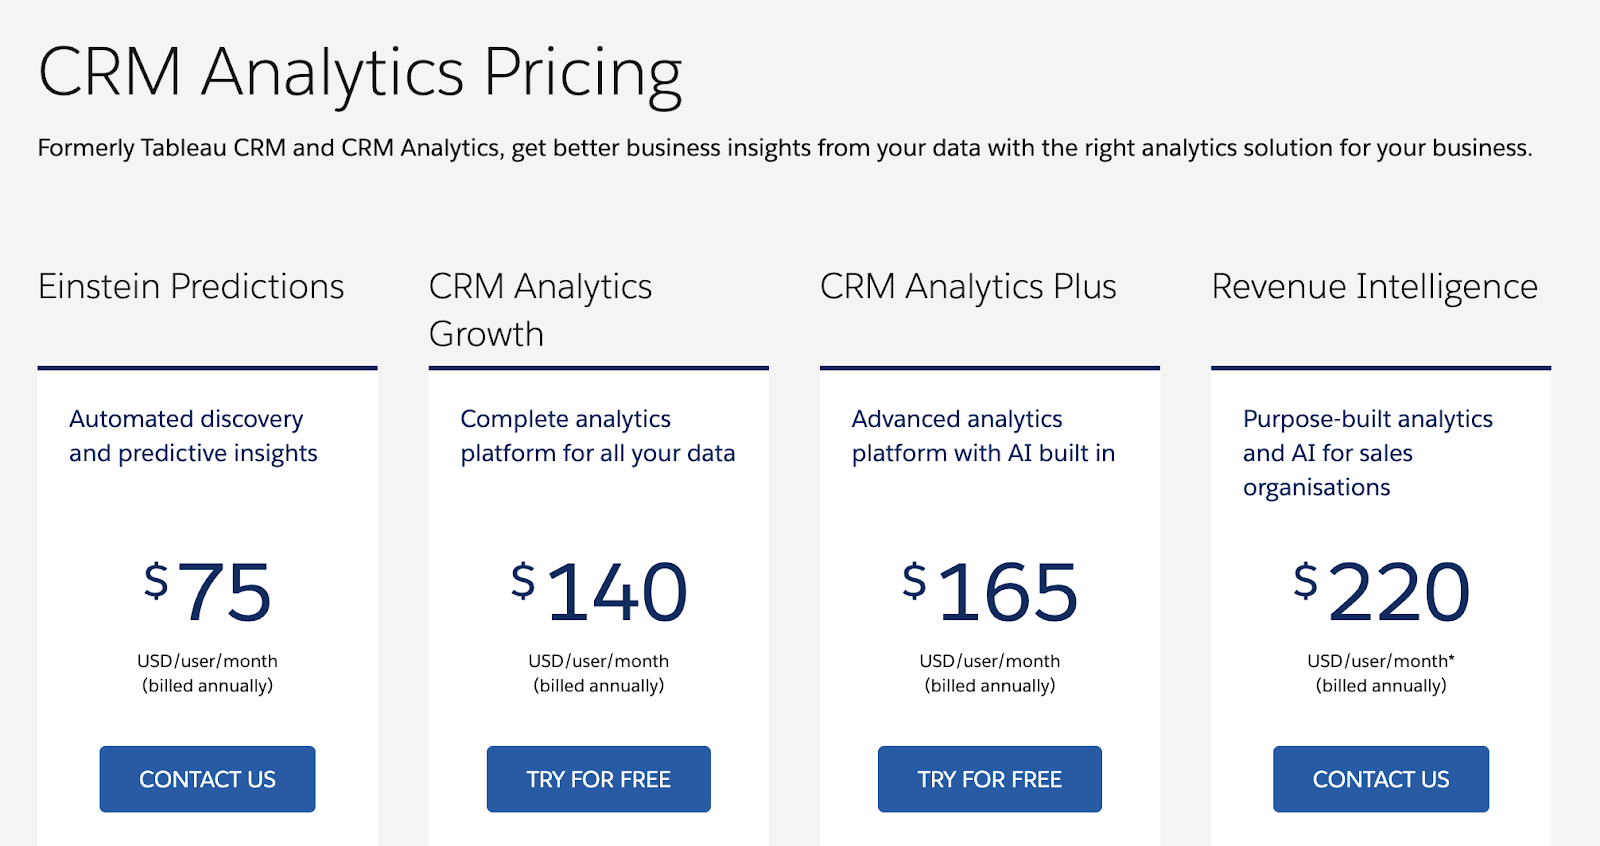Click the $75 price figure

click(208, 592)
